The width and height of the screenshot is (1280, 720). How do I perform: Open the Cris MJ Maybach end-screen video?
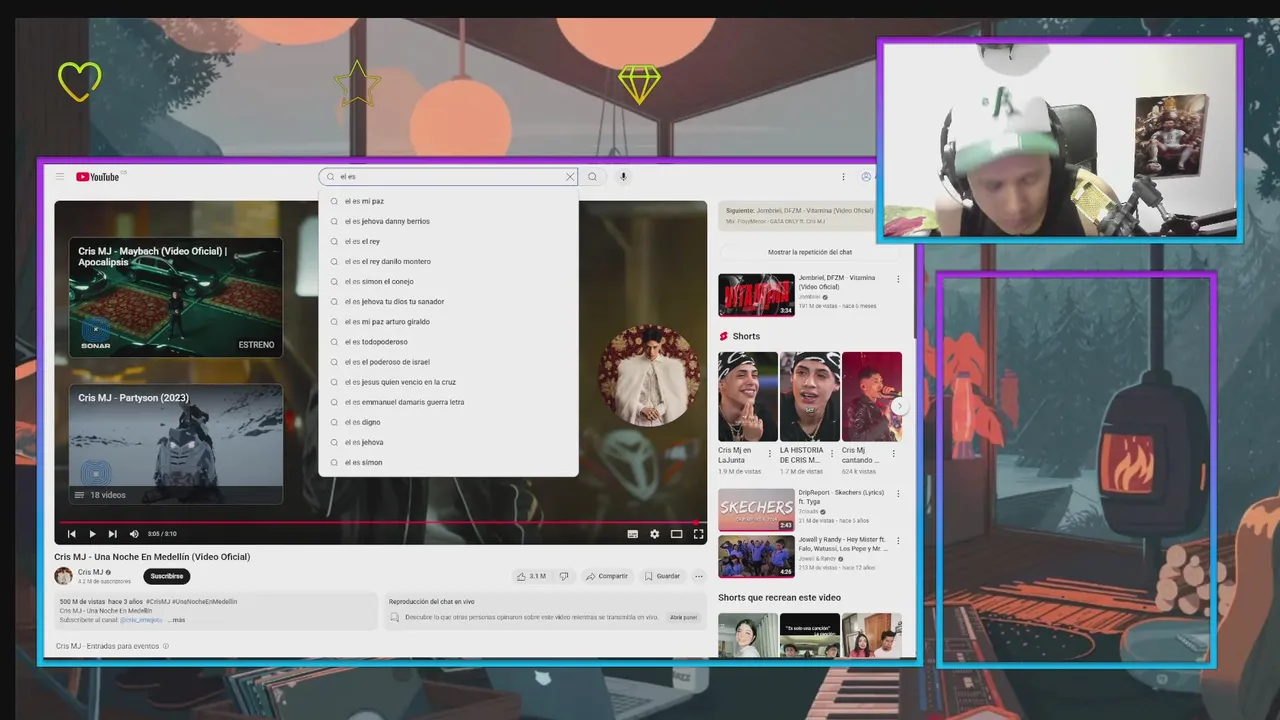pyautogui.click(x=175, y=297)
